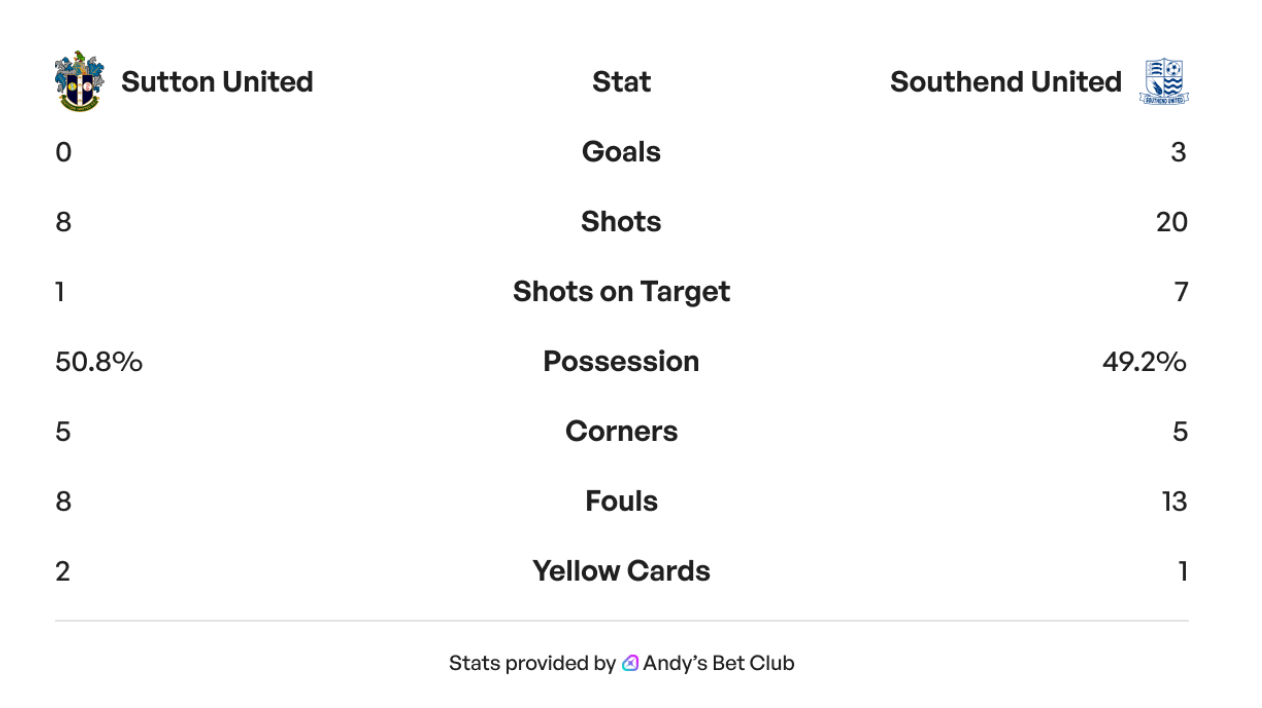This screenshot has height=708, width=1262.
Task: Click the Sutton United club crest
Action: coord(79,81)
